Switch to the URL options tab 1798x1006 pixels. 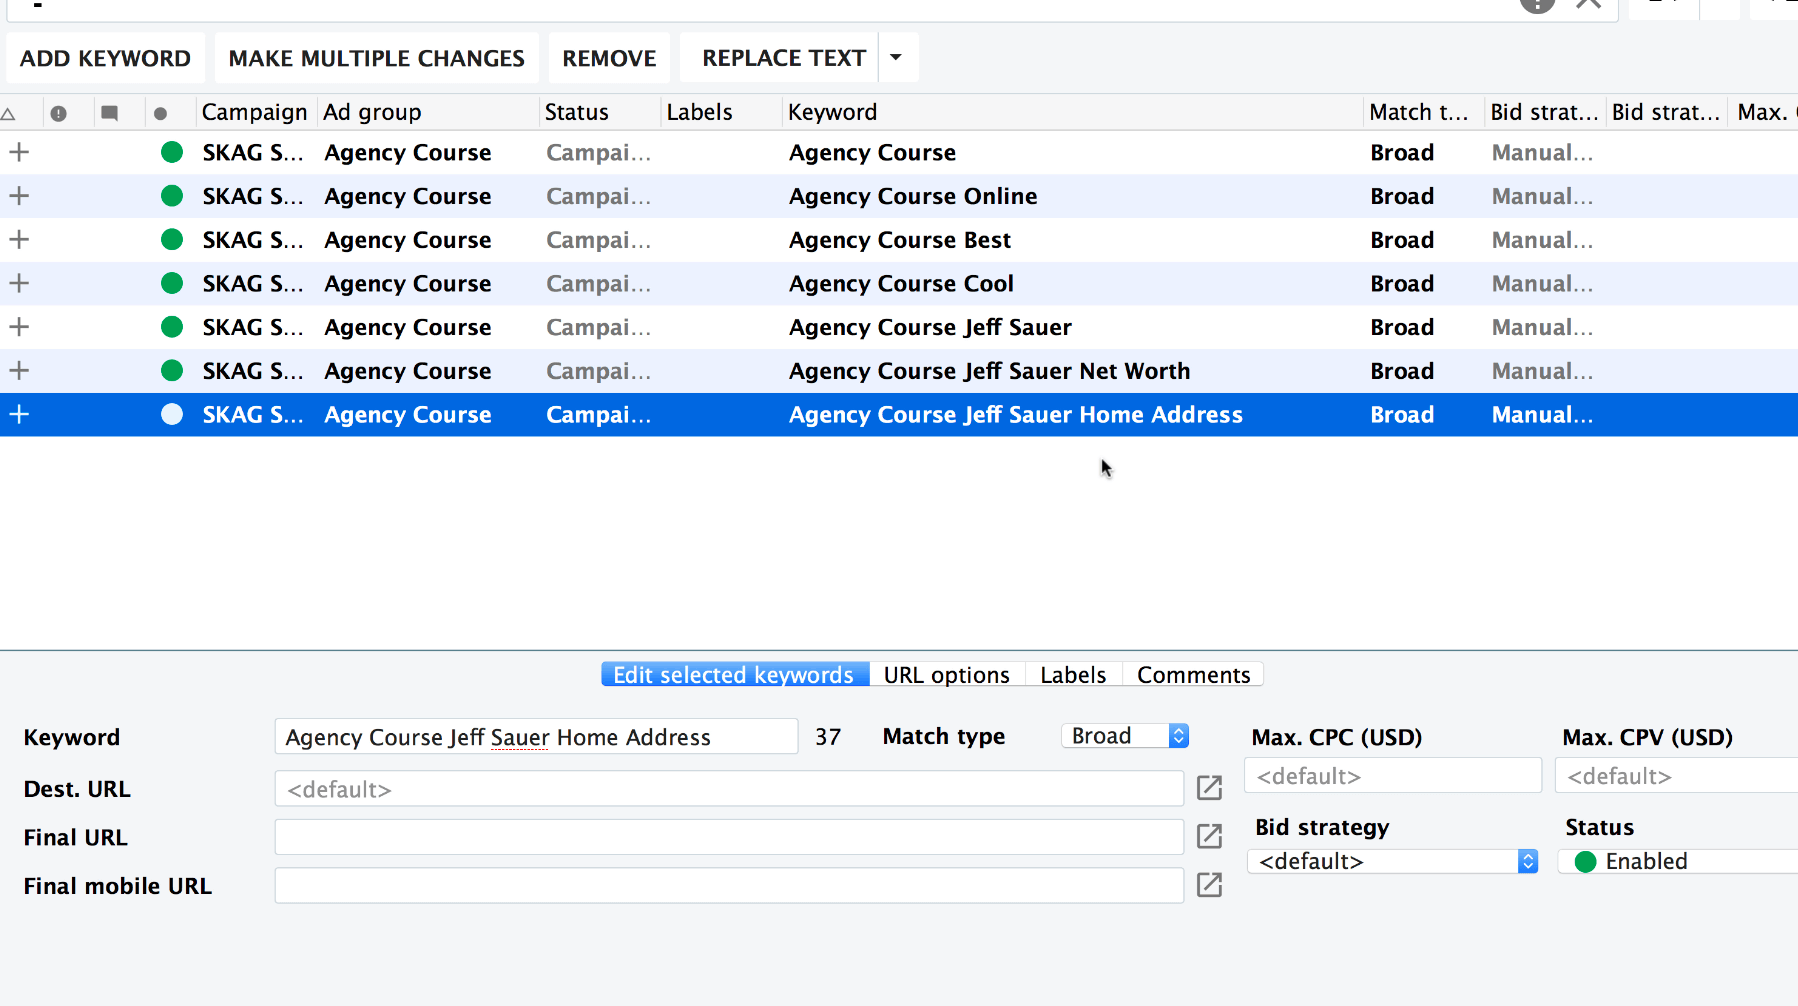[946, 675]
